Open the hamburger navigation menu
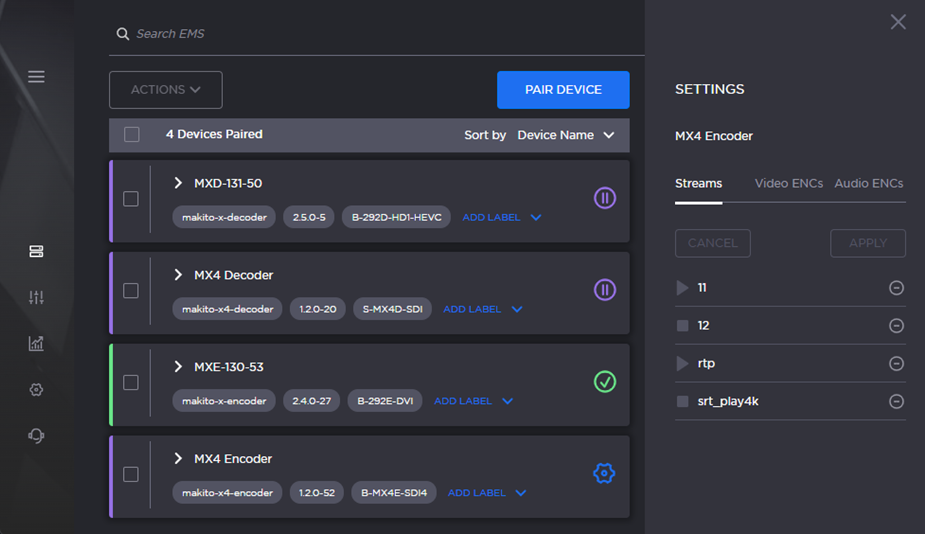Image resolution: width=925 pixels, height=534 pixels. [x=36, y=77]
